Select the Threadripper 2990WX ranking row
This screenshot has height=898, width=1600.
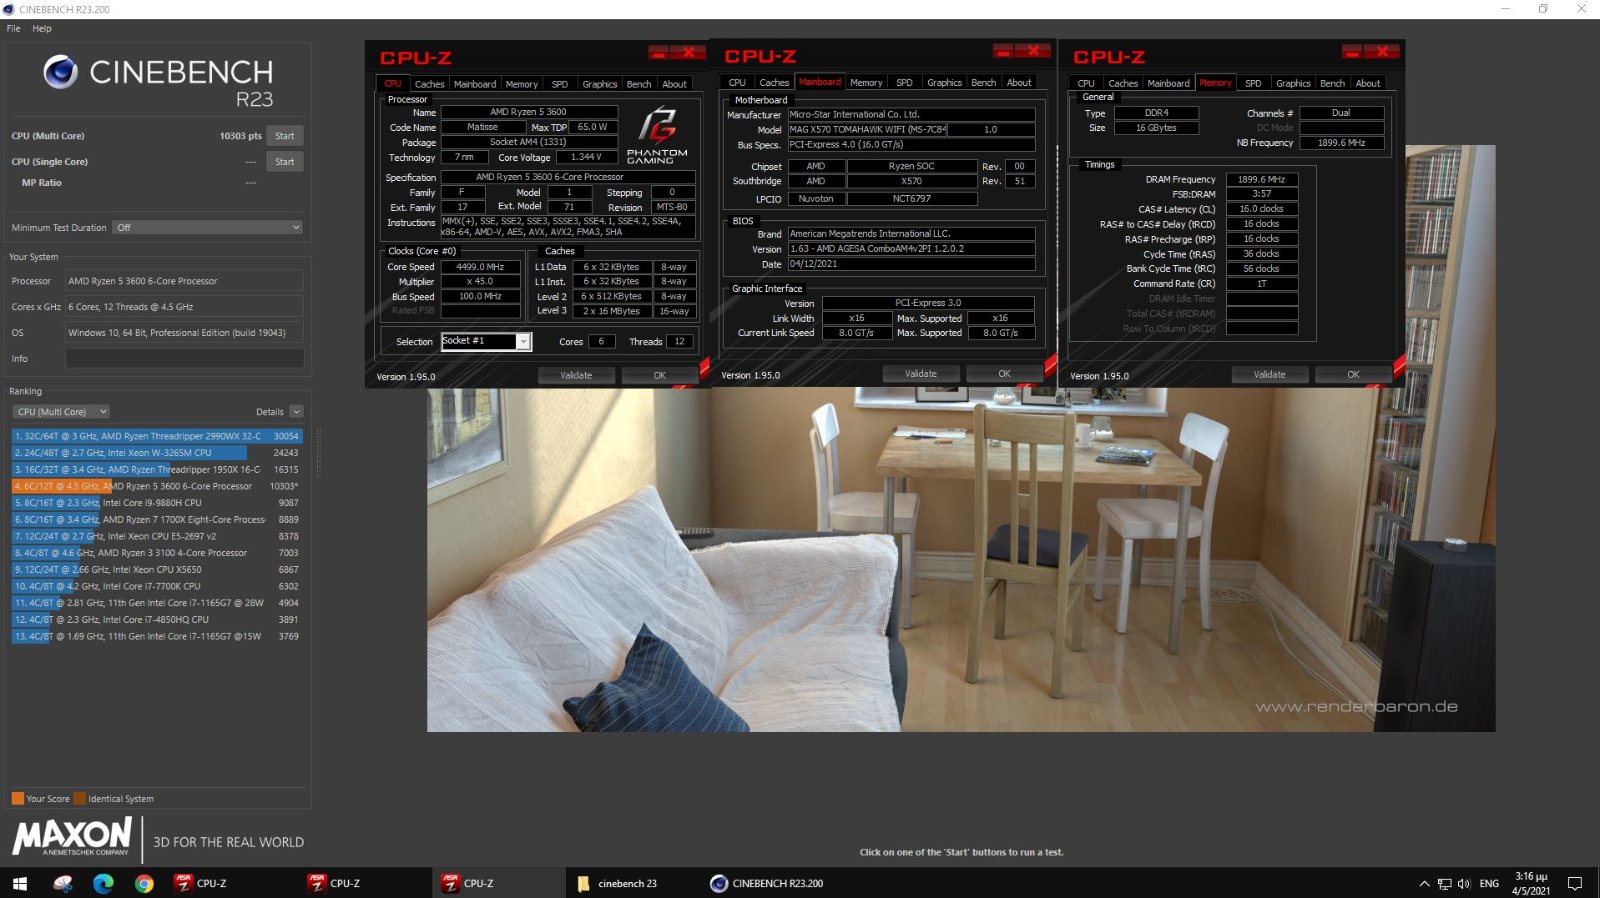click(157, 436)
